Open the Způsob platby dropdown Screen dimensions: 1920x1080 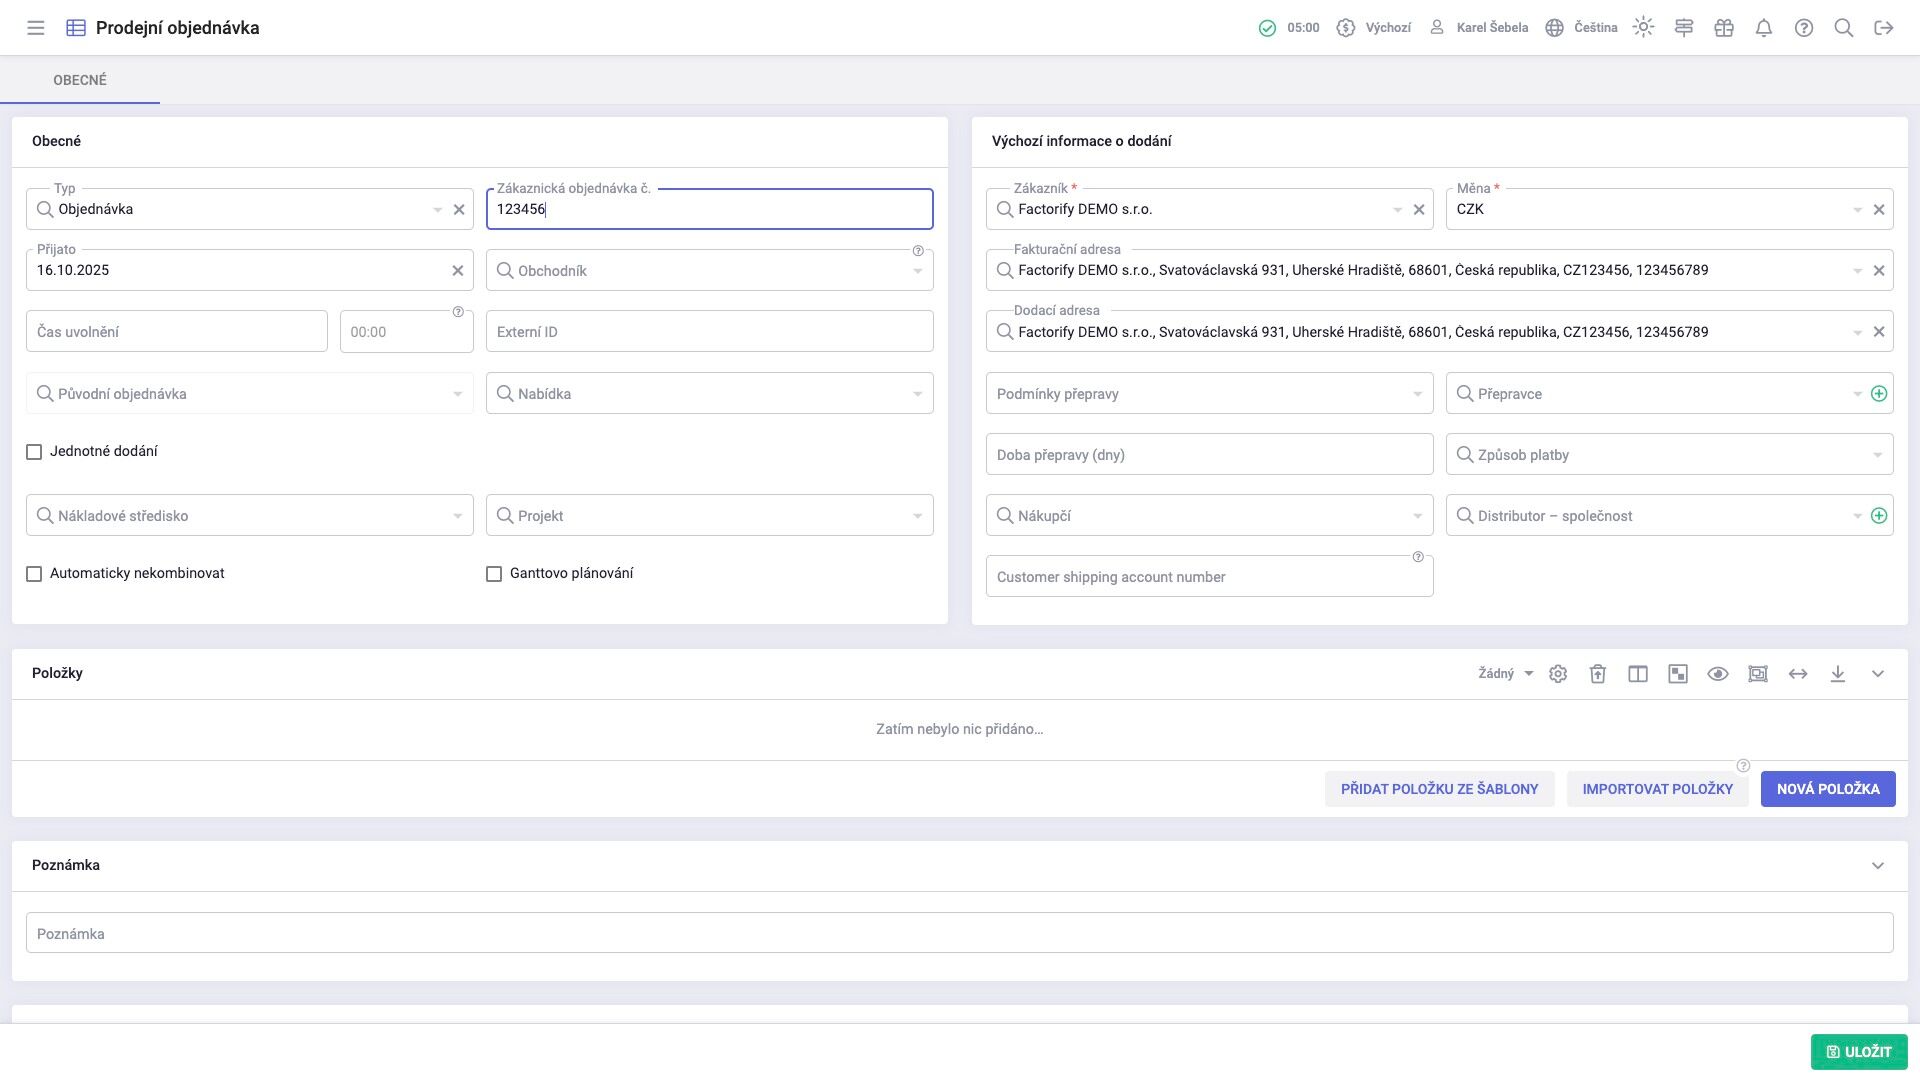coord(1668,455)
